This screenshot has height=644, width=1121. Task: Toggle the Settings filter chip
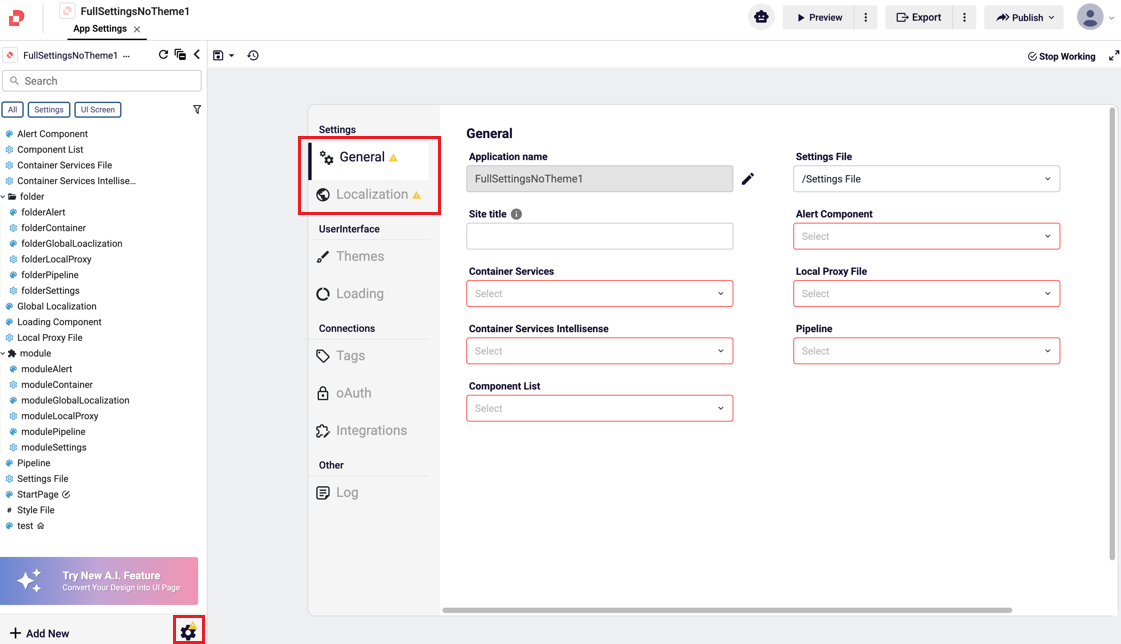[48, 110]
